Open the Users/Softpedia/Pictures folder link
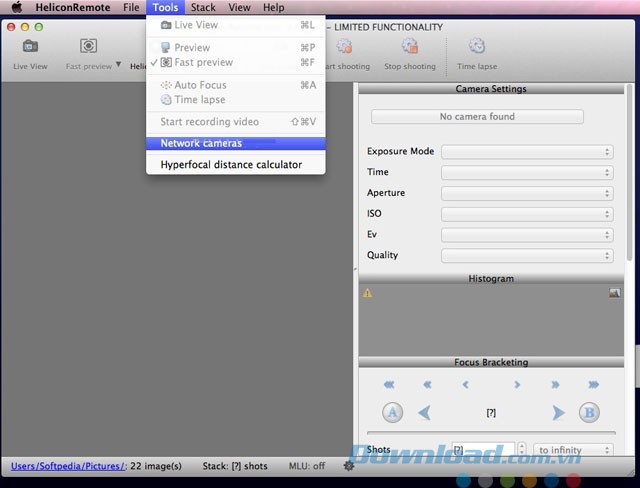The image size is (640, 488). coord(68,466)
